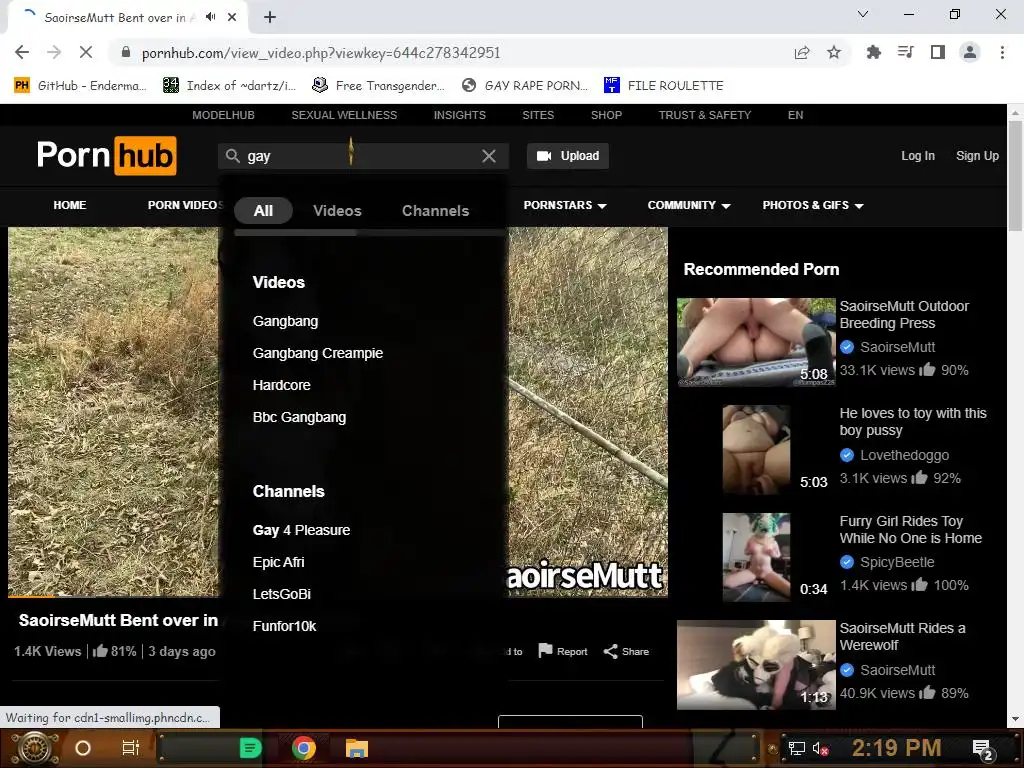
Task: Click Log In
Action: coord(918,156)
